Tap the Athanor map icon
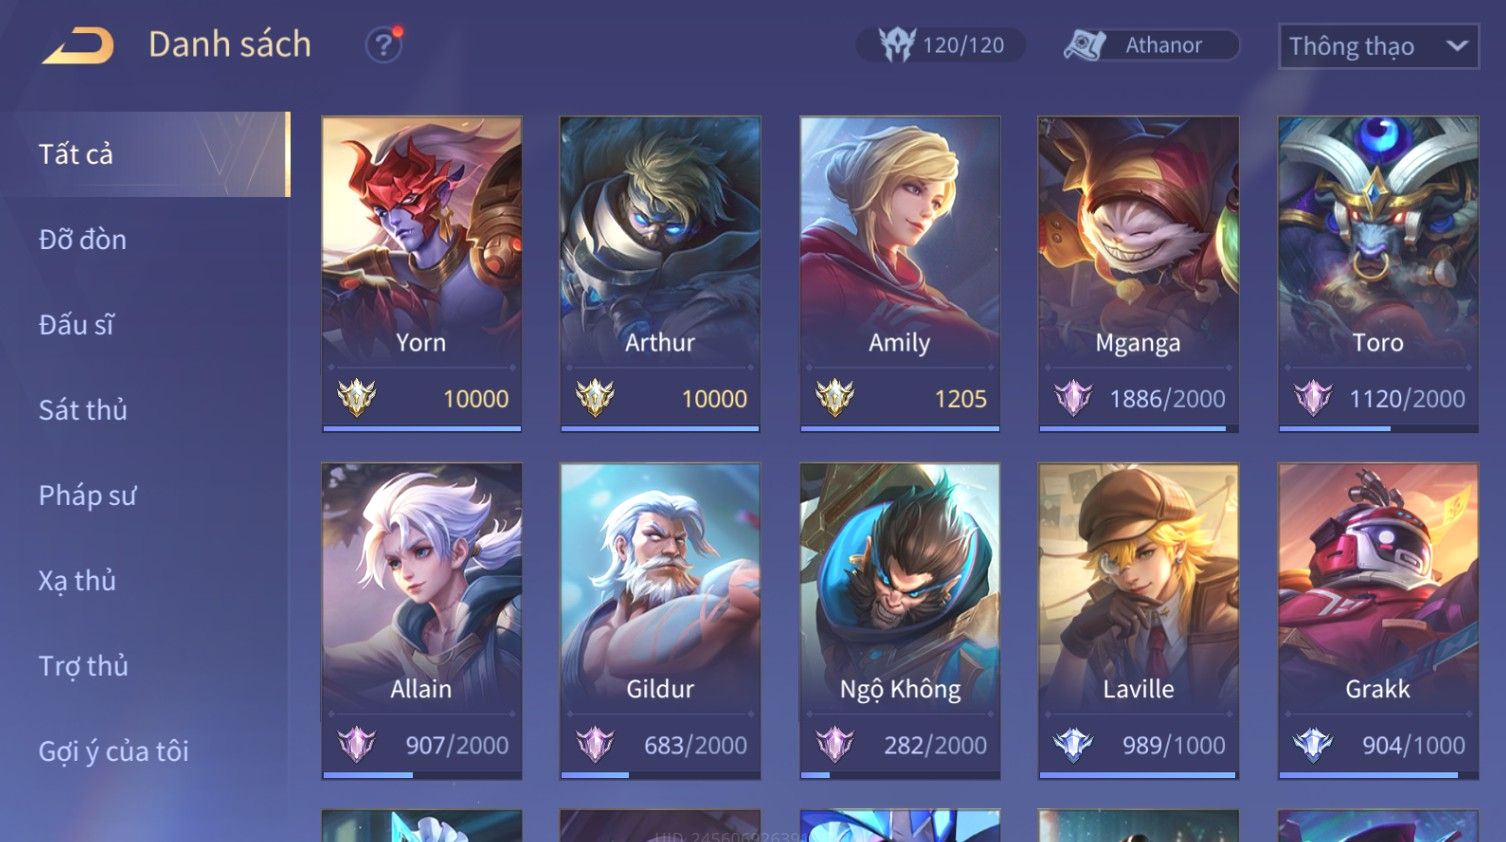Screen dimensions: 1506x842 [1084, 45]
